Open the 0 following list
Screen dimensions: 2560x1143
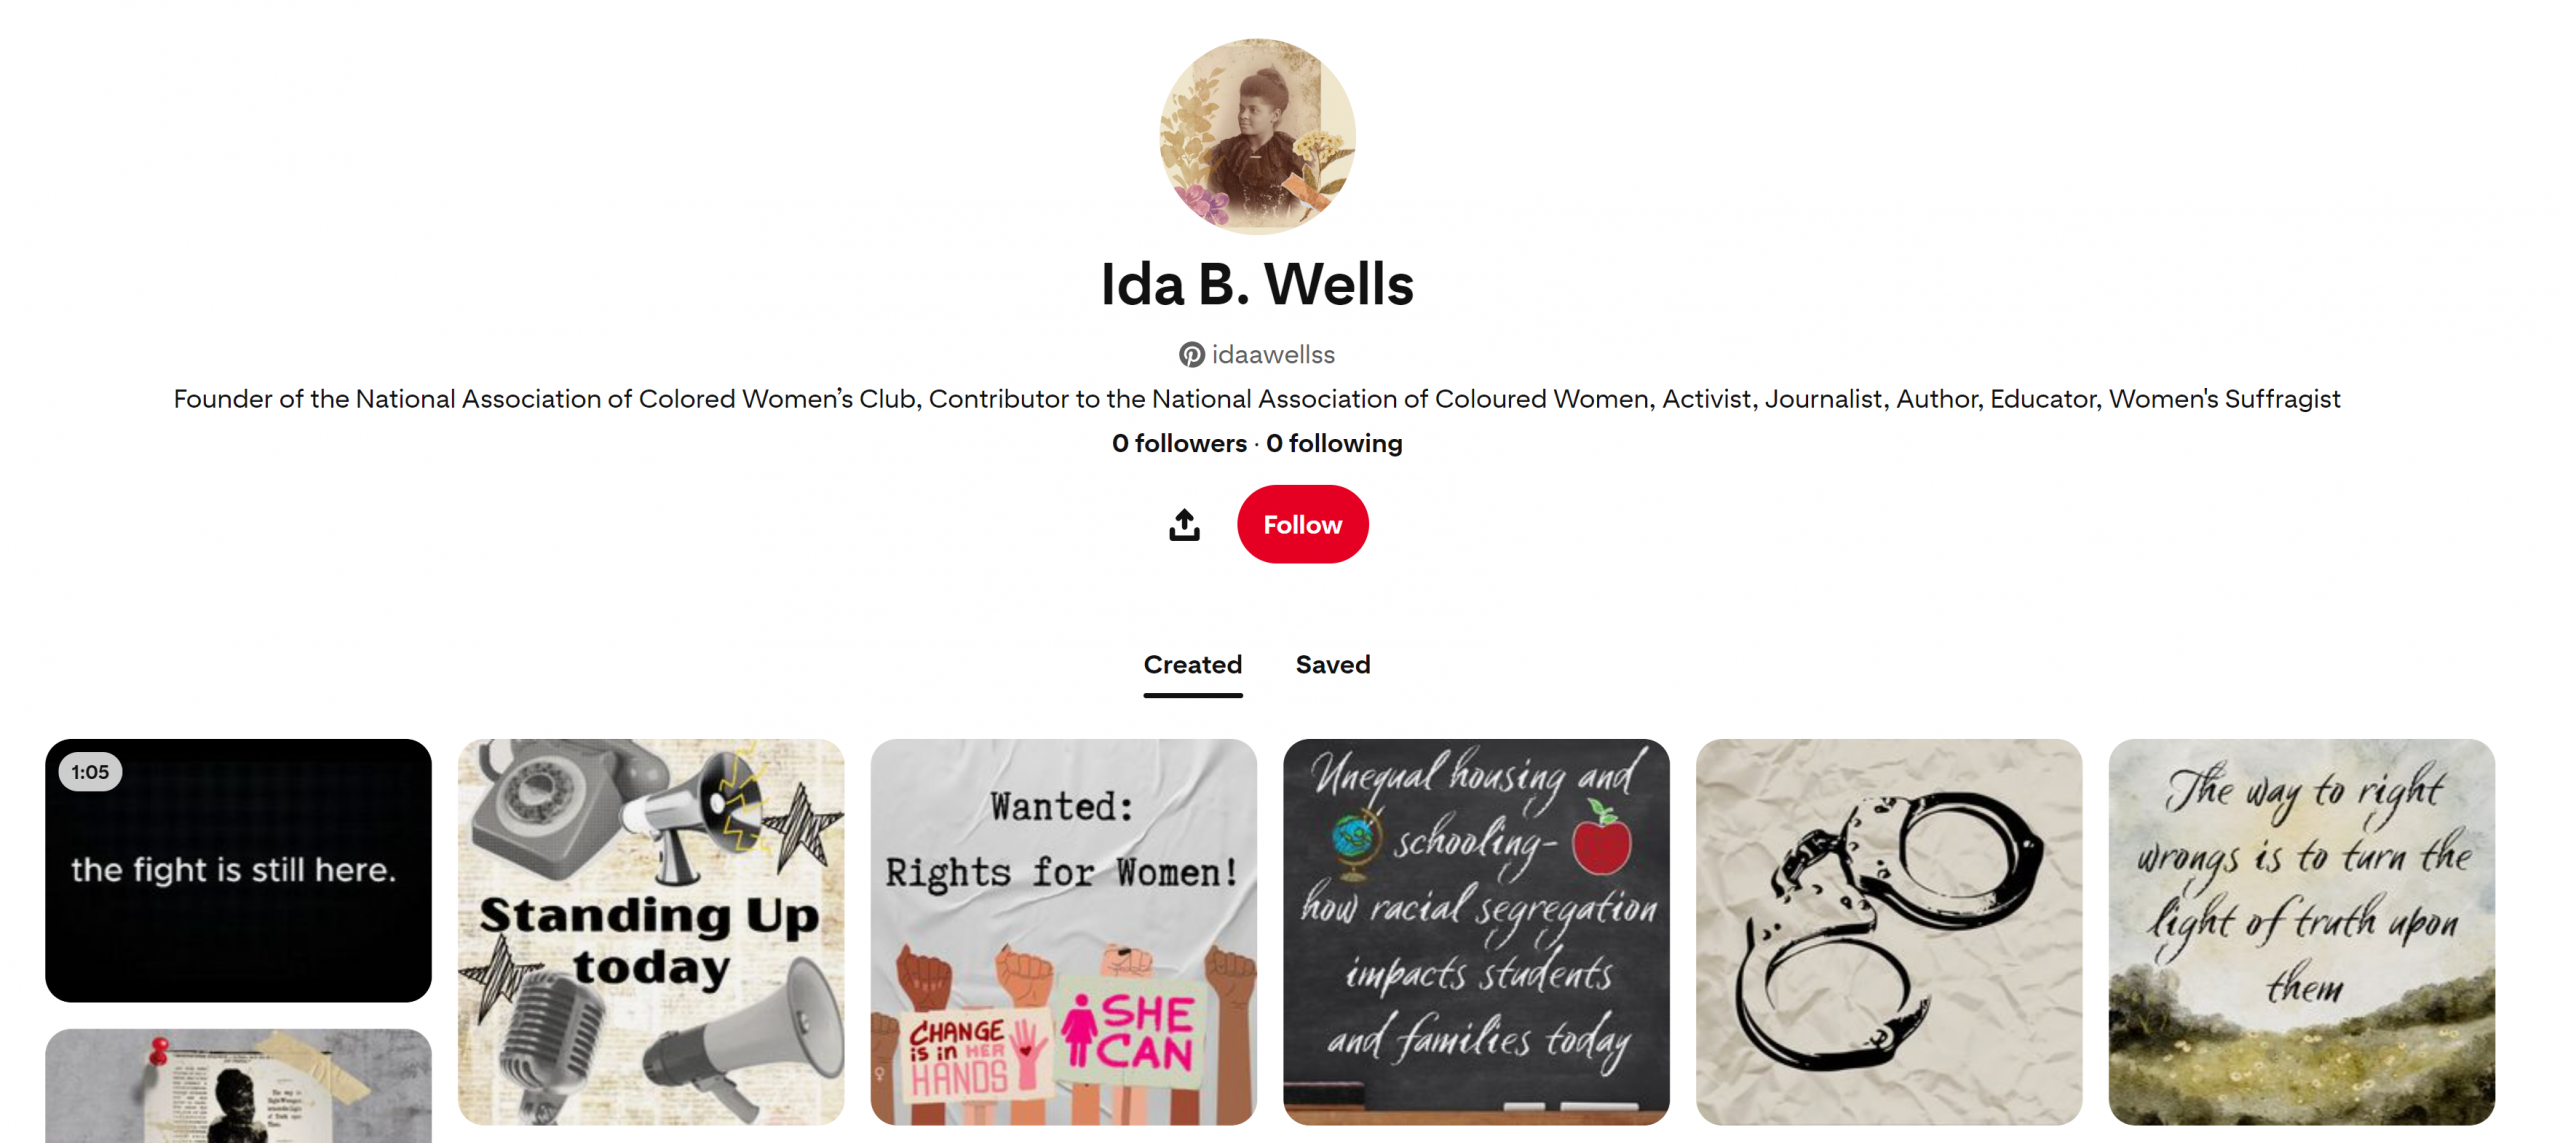coord(1334,443)
